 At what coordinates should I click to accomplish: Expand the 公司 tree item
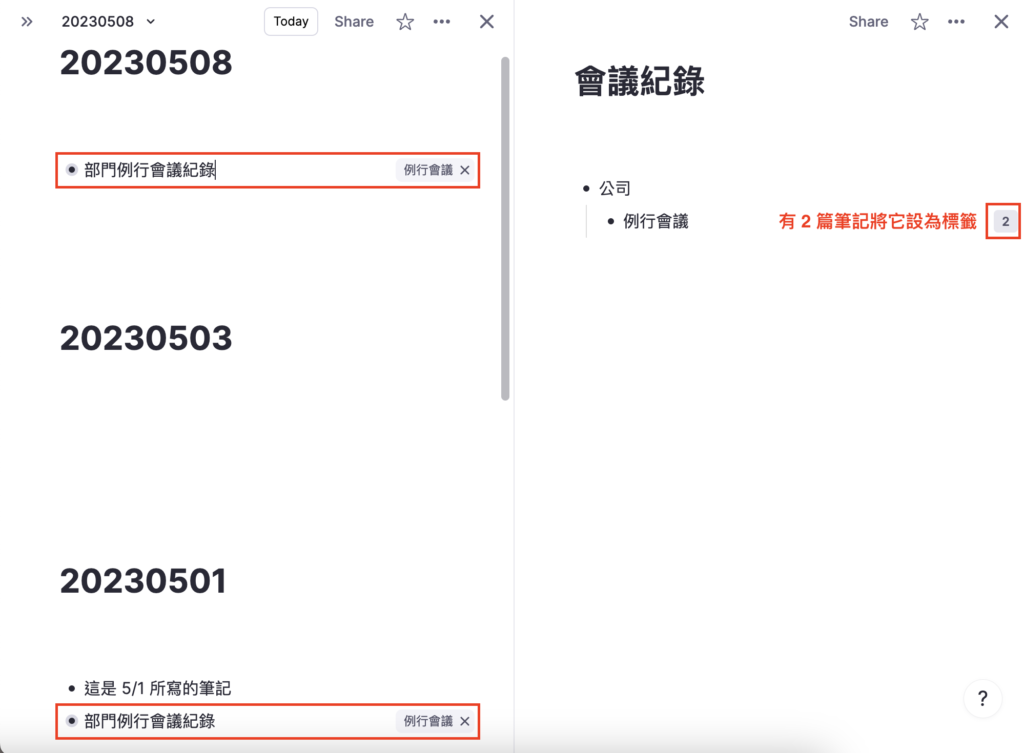[584, 188]
